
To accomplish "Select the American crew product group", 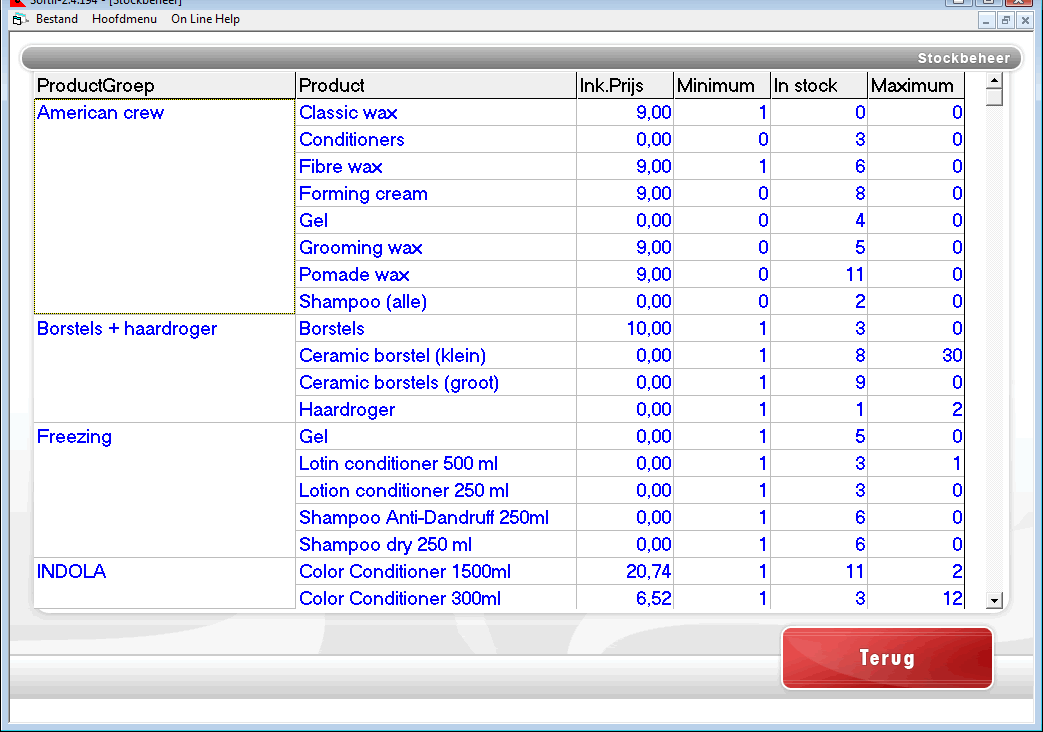I will coord(164,206).
